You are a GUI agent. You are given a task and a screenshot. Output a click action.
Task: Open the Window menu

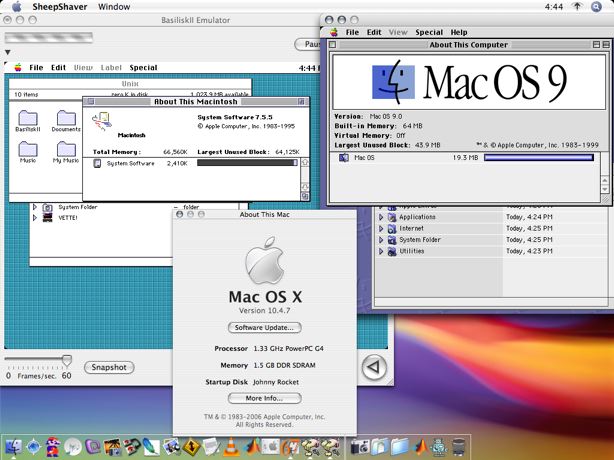pos(114,7)
